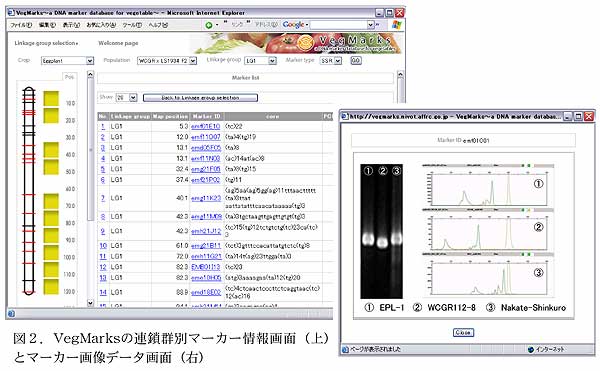Viewport: 600px width, 371px height.
Task: Click the page icon in the popup window title bar
Action: click(345, 116)
